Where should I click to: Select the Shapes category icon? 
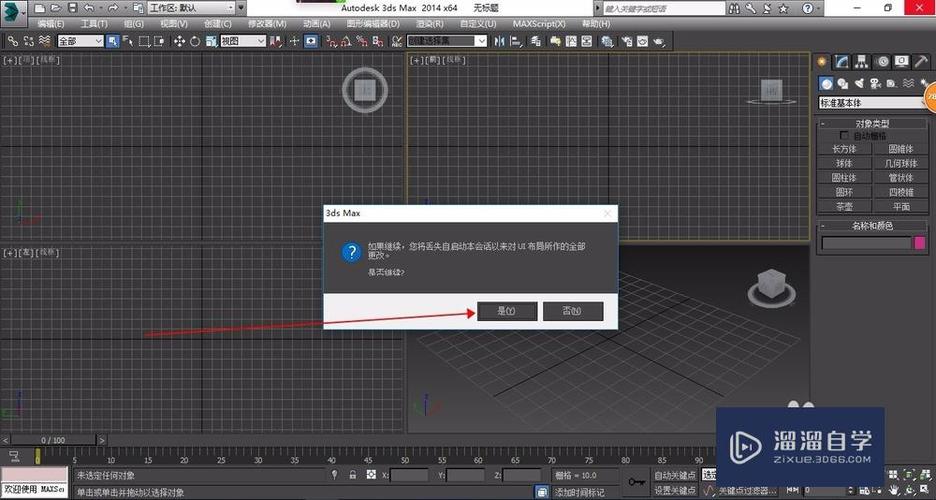click(x=842, y=84)
